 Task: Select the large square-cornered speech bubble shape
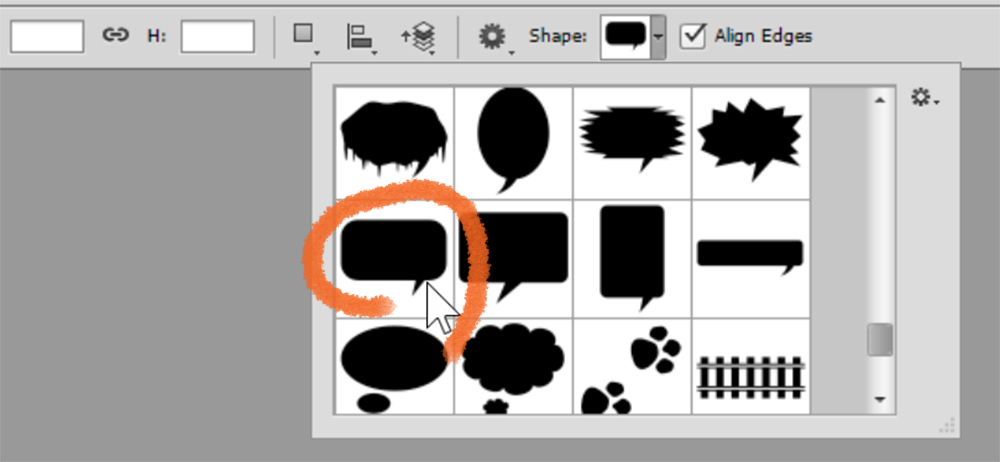pyautogui.click(x=513, y=258)
